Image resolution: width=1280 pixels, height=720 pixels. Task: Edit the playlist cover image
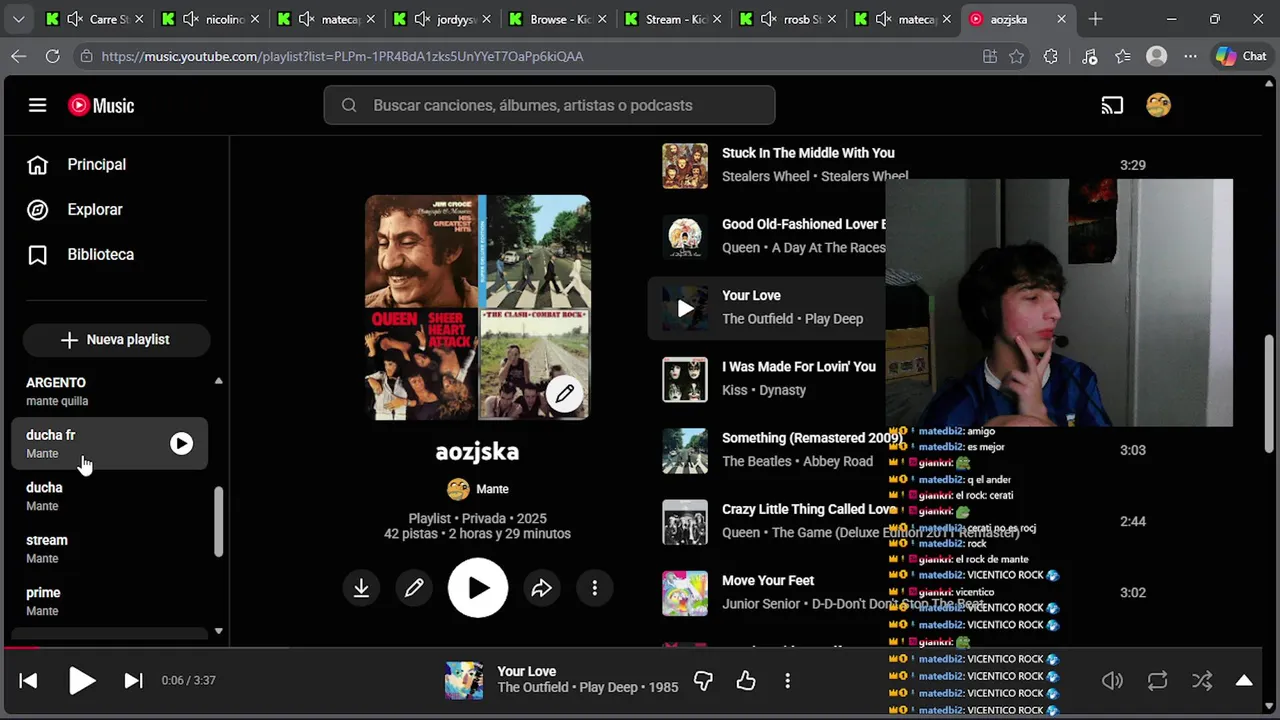565,394
